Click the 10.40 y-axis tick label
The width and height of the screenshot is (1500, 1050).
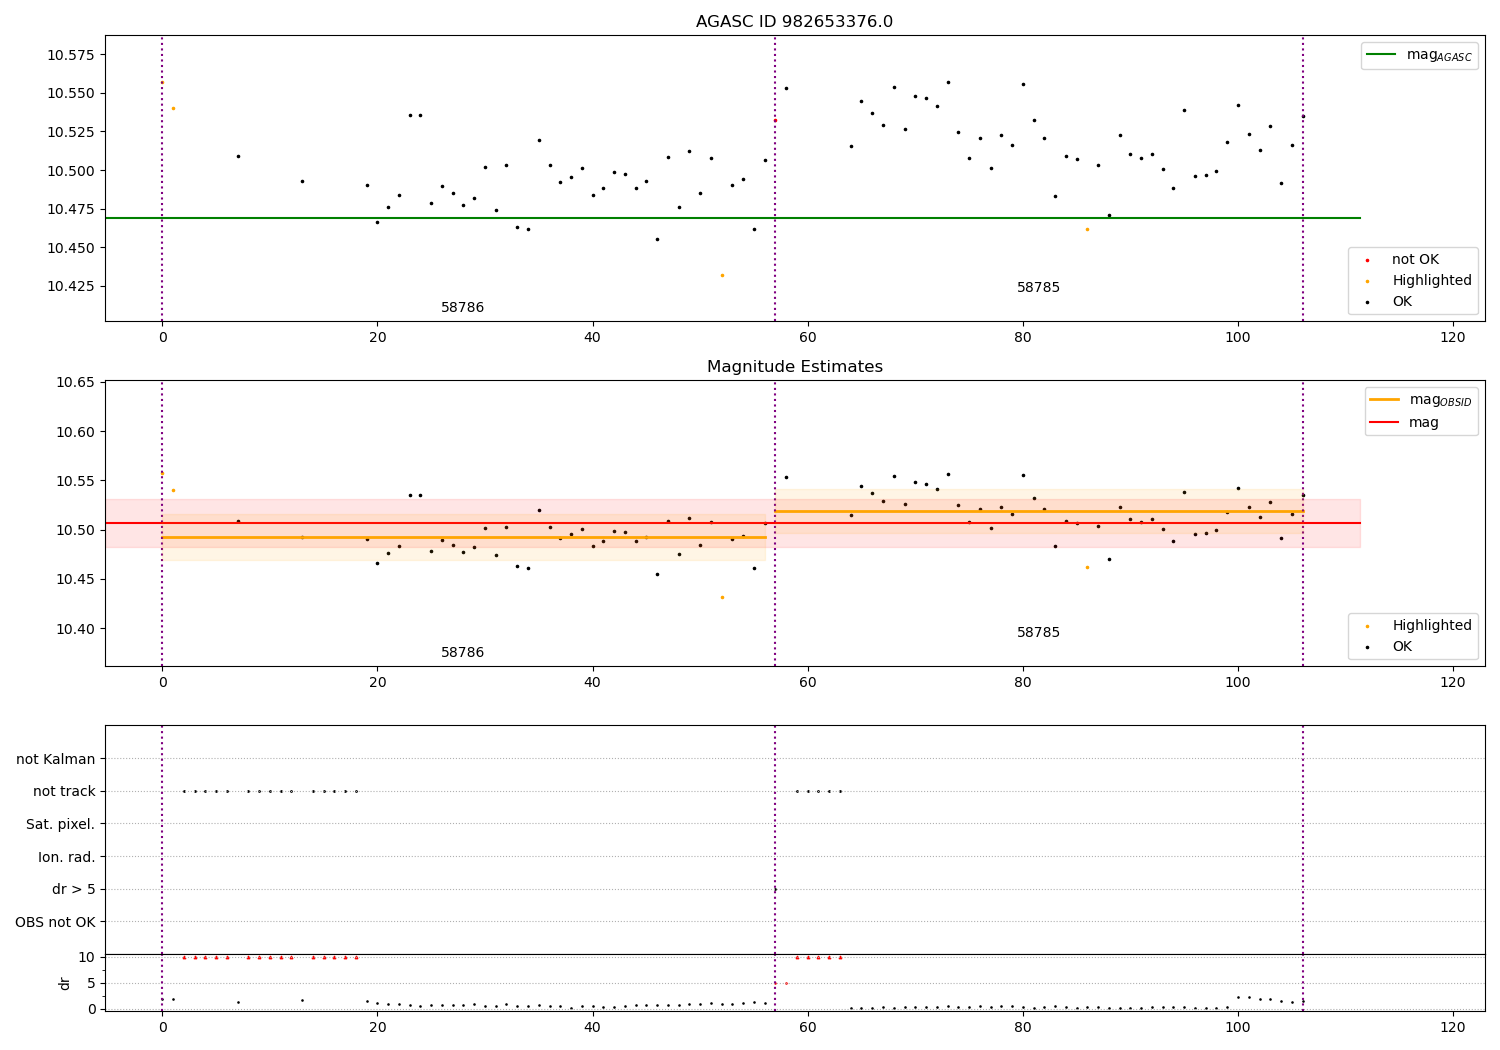pos(75,629)
